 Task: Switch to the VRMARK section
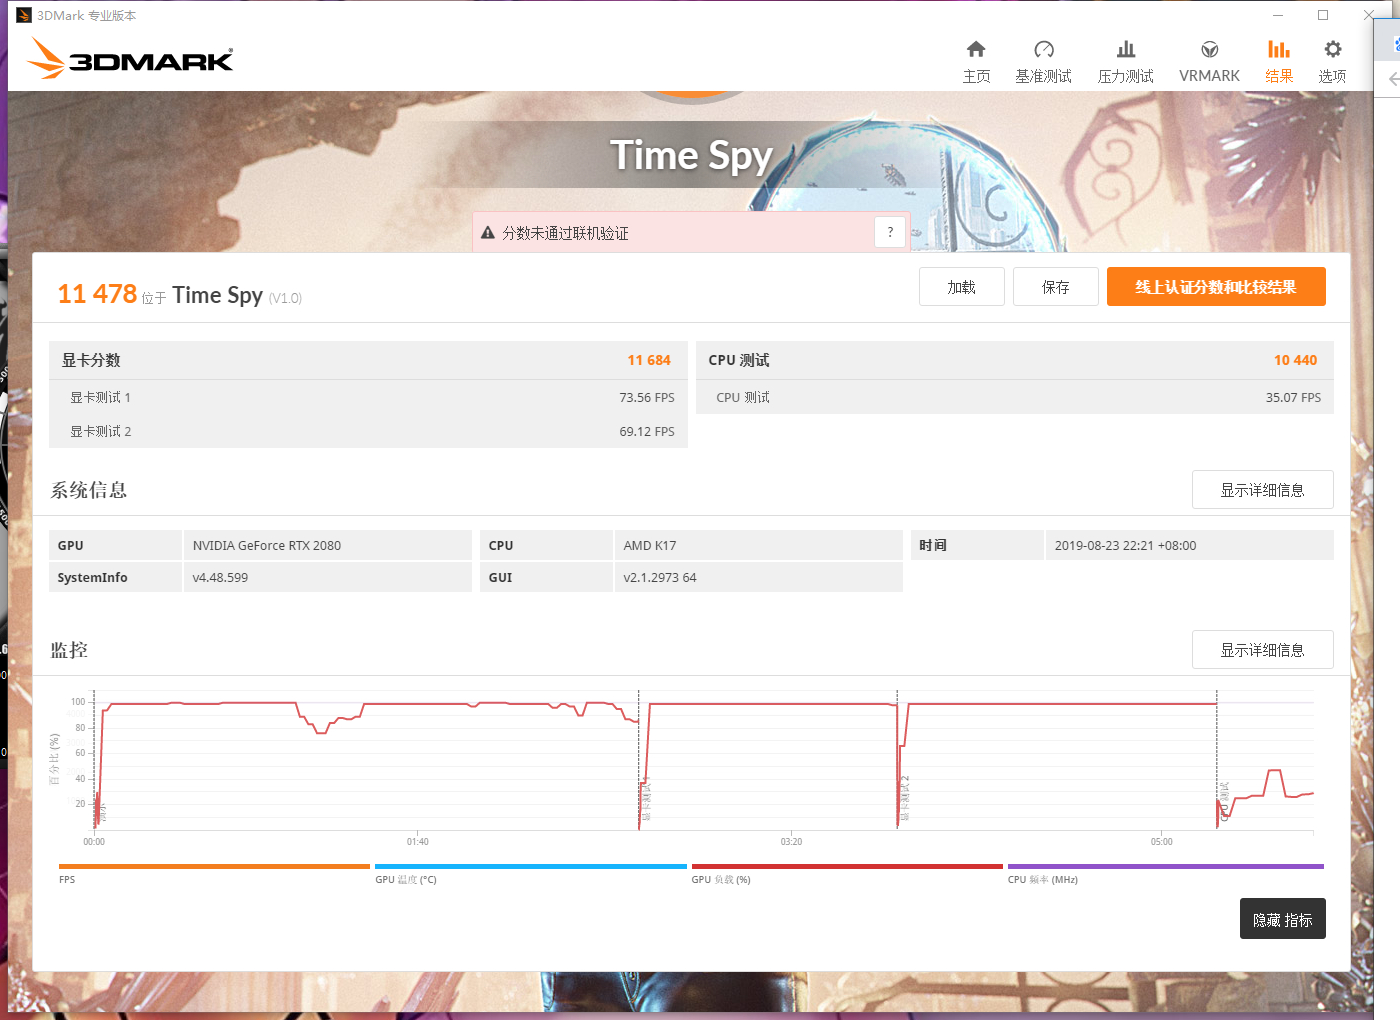point(1209,62)
